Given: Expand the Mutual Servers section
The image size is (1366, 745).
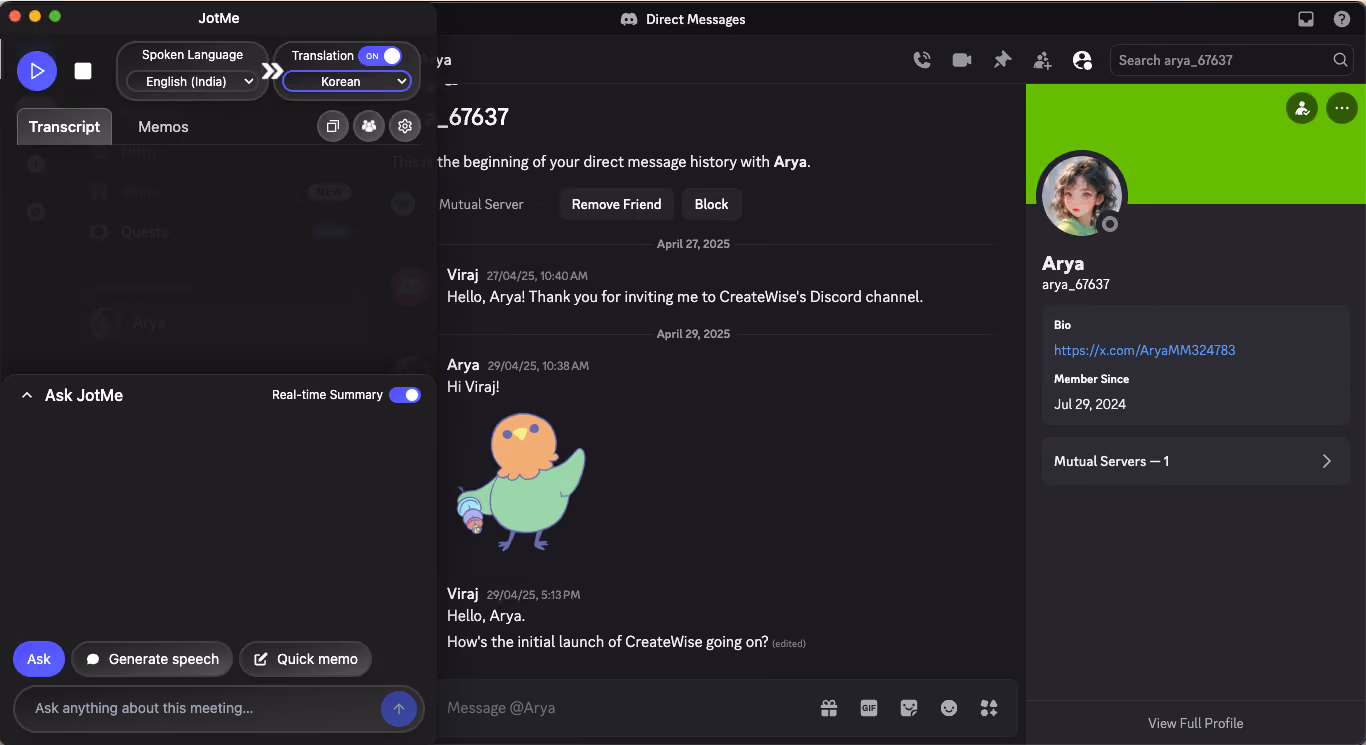Looking at the screenshot, I should [1196, 461].
